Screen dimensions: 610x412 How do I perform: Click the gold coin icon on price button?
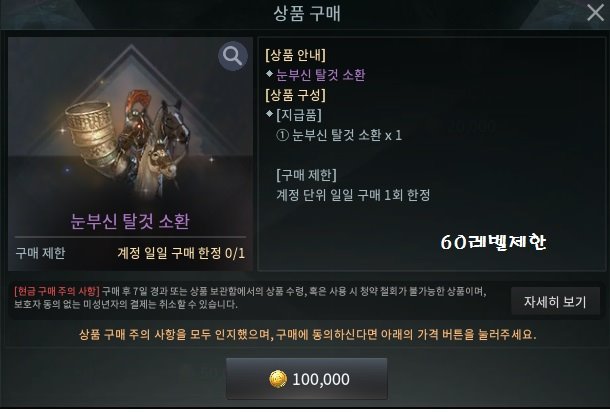(278, 379)
